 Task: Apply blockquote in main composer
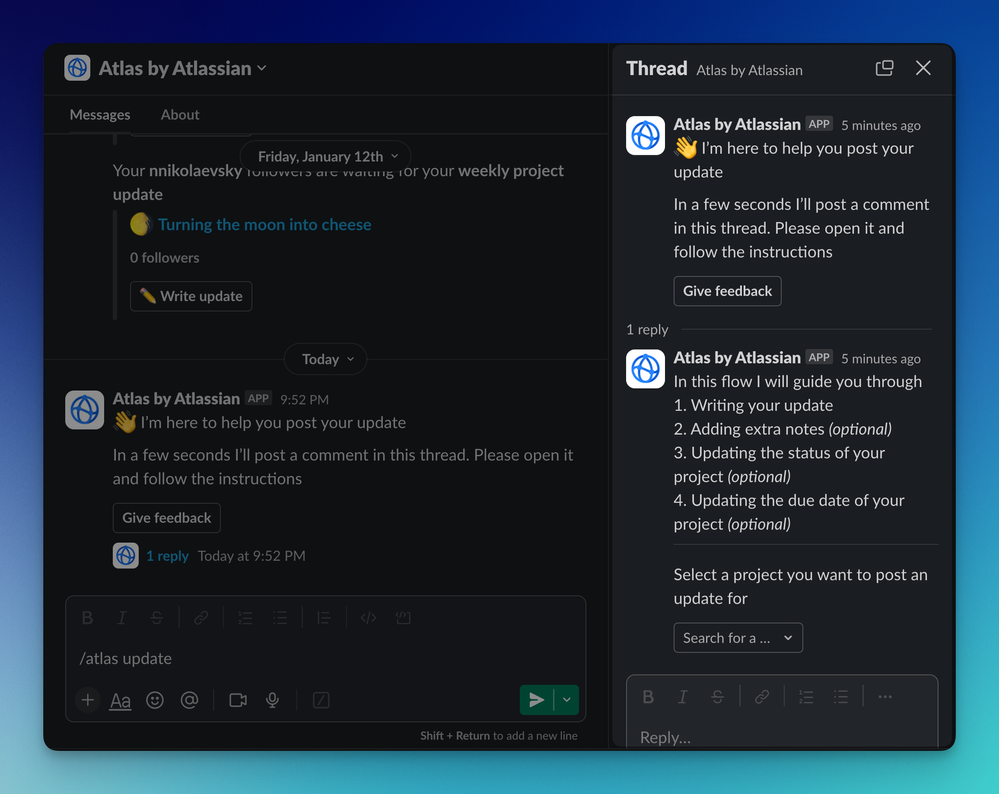tap(324, 617)
